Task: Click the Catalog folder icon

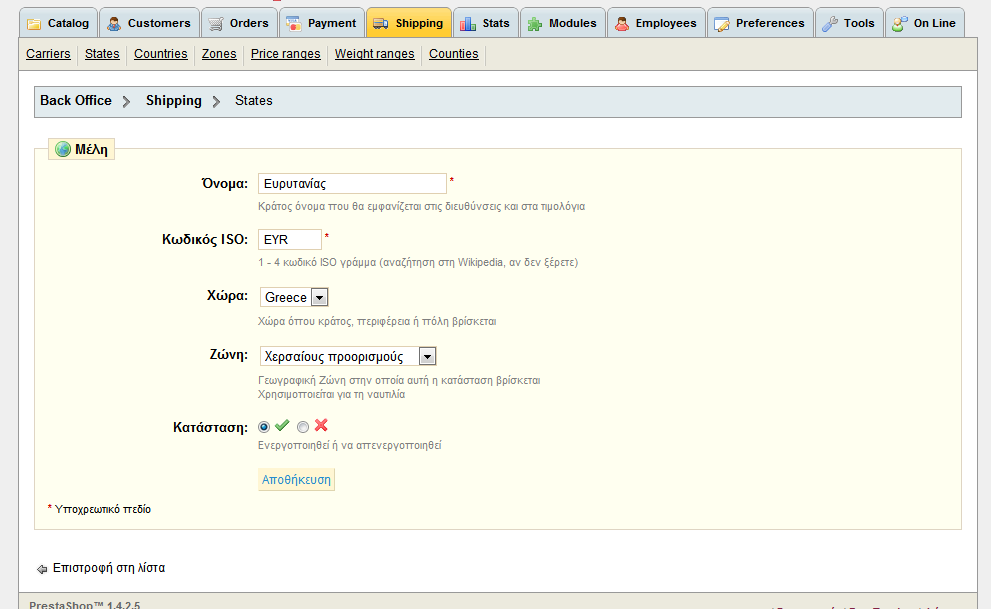Action: click(34, 24)
